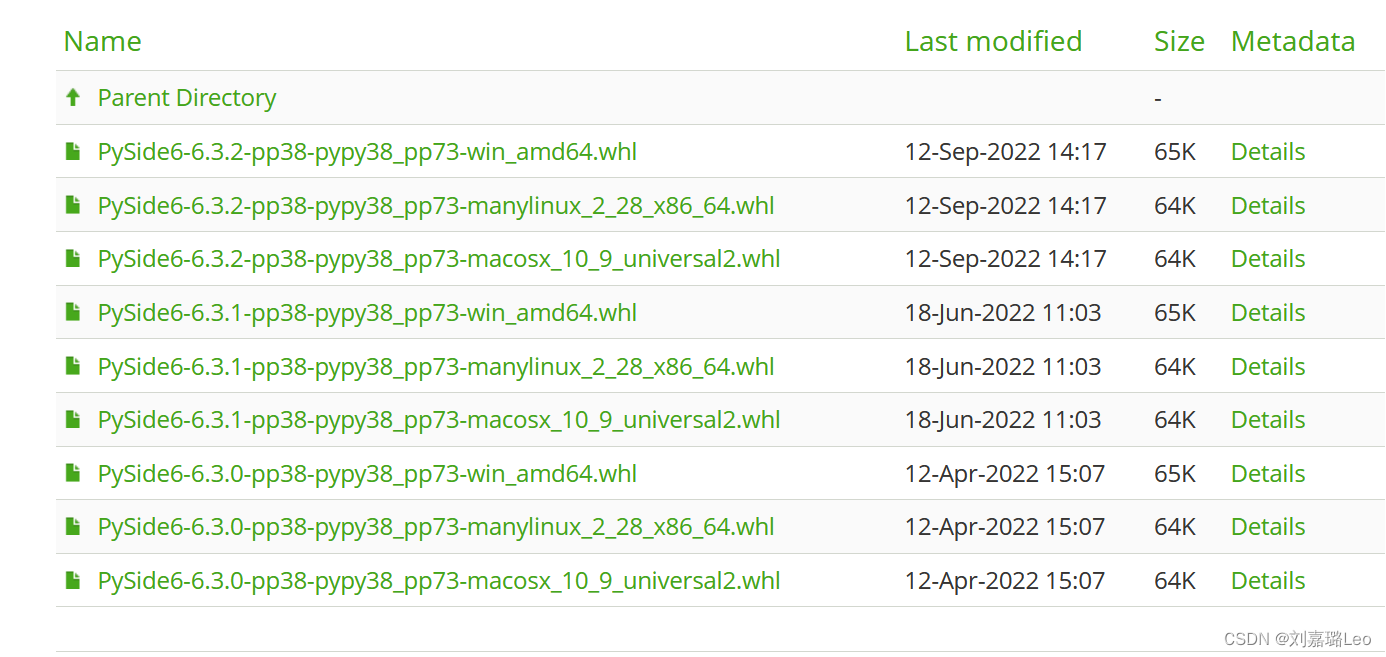Click the up-arrow icon next to Parent Directory
The width and height of the screenshot is (1386, 657).
tap(73, 97)
